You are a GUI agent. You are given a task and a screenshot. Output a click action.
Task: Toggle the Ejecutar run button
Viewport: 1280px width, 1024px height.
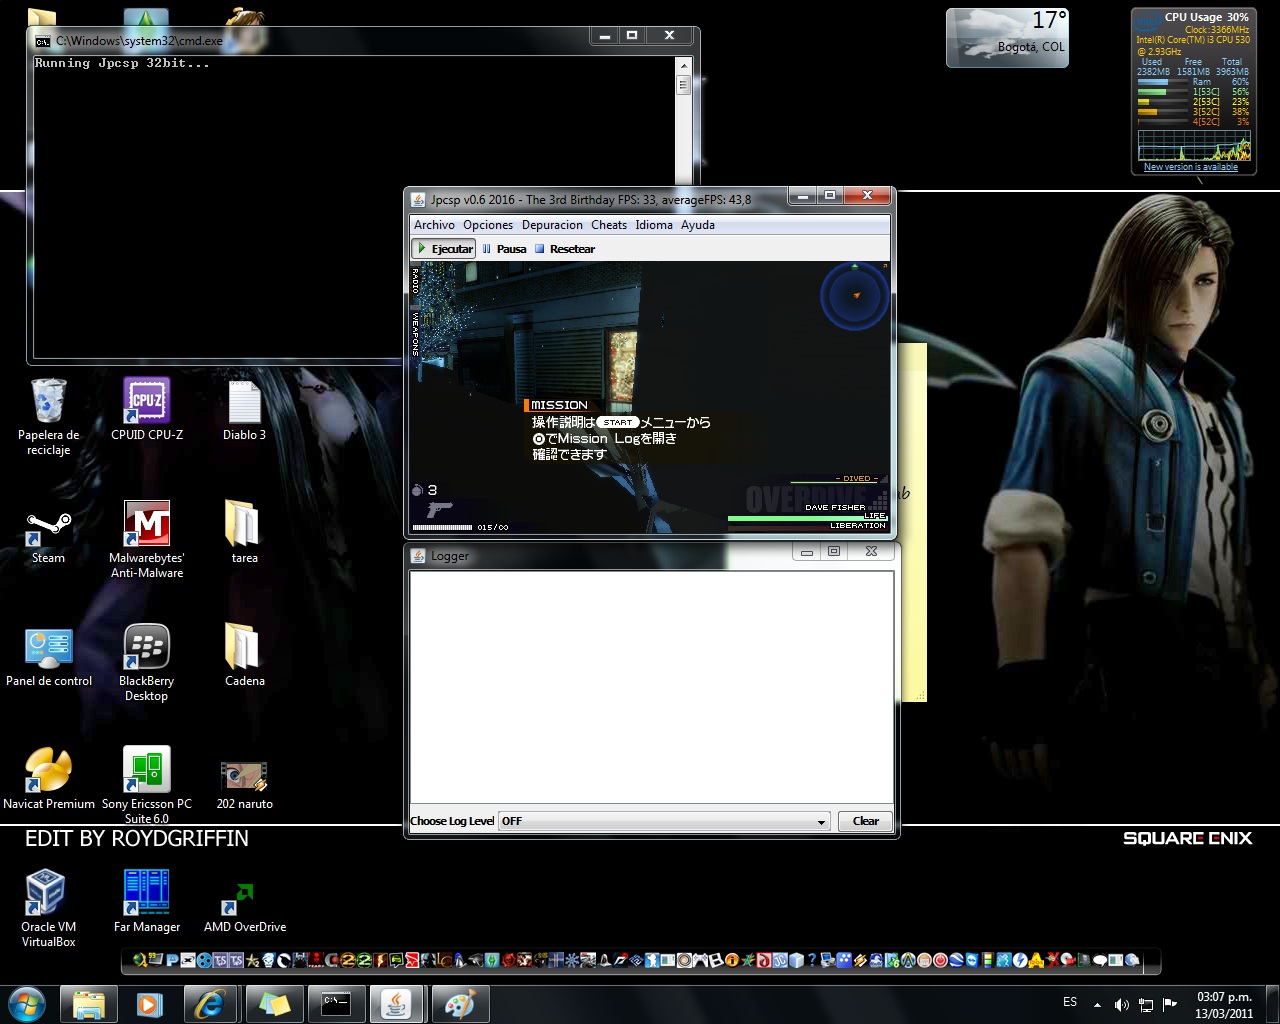[444, 249]
